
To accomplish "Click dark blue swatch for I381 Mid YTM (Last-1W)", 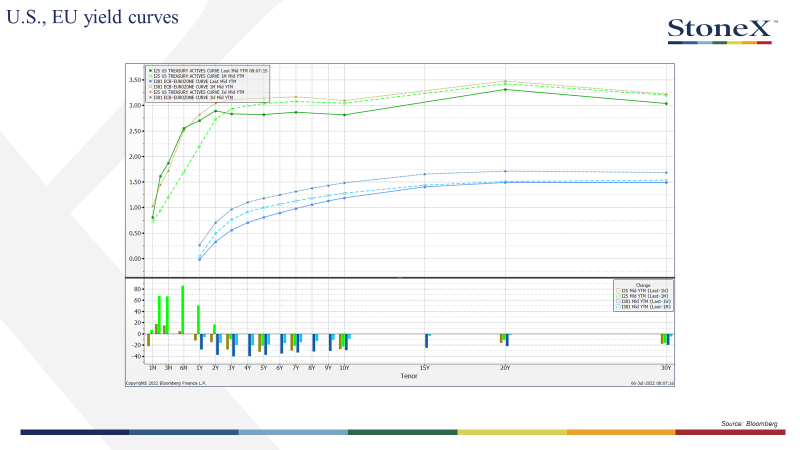I will [x=618, y=302].
